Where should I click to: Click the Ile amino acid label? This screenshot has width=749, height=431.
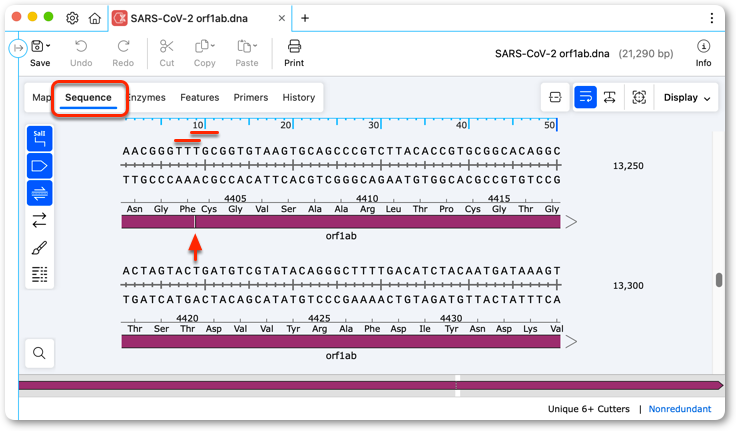(x=425, y=329)
